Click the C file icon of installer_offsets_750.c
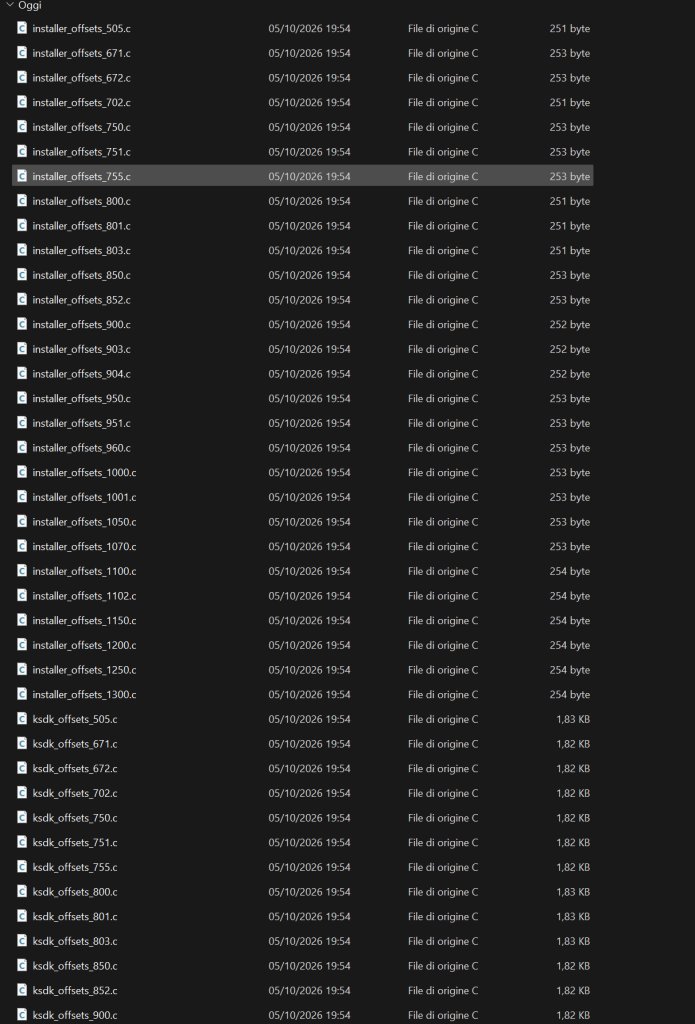This screenshot has height=1024, width=695. pos(22,127)
